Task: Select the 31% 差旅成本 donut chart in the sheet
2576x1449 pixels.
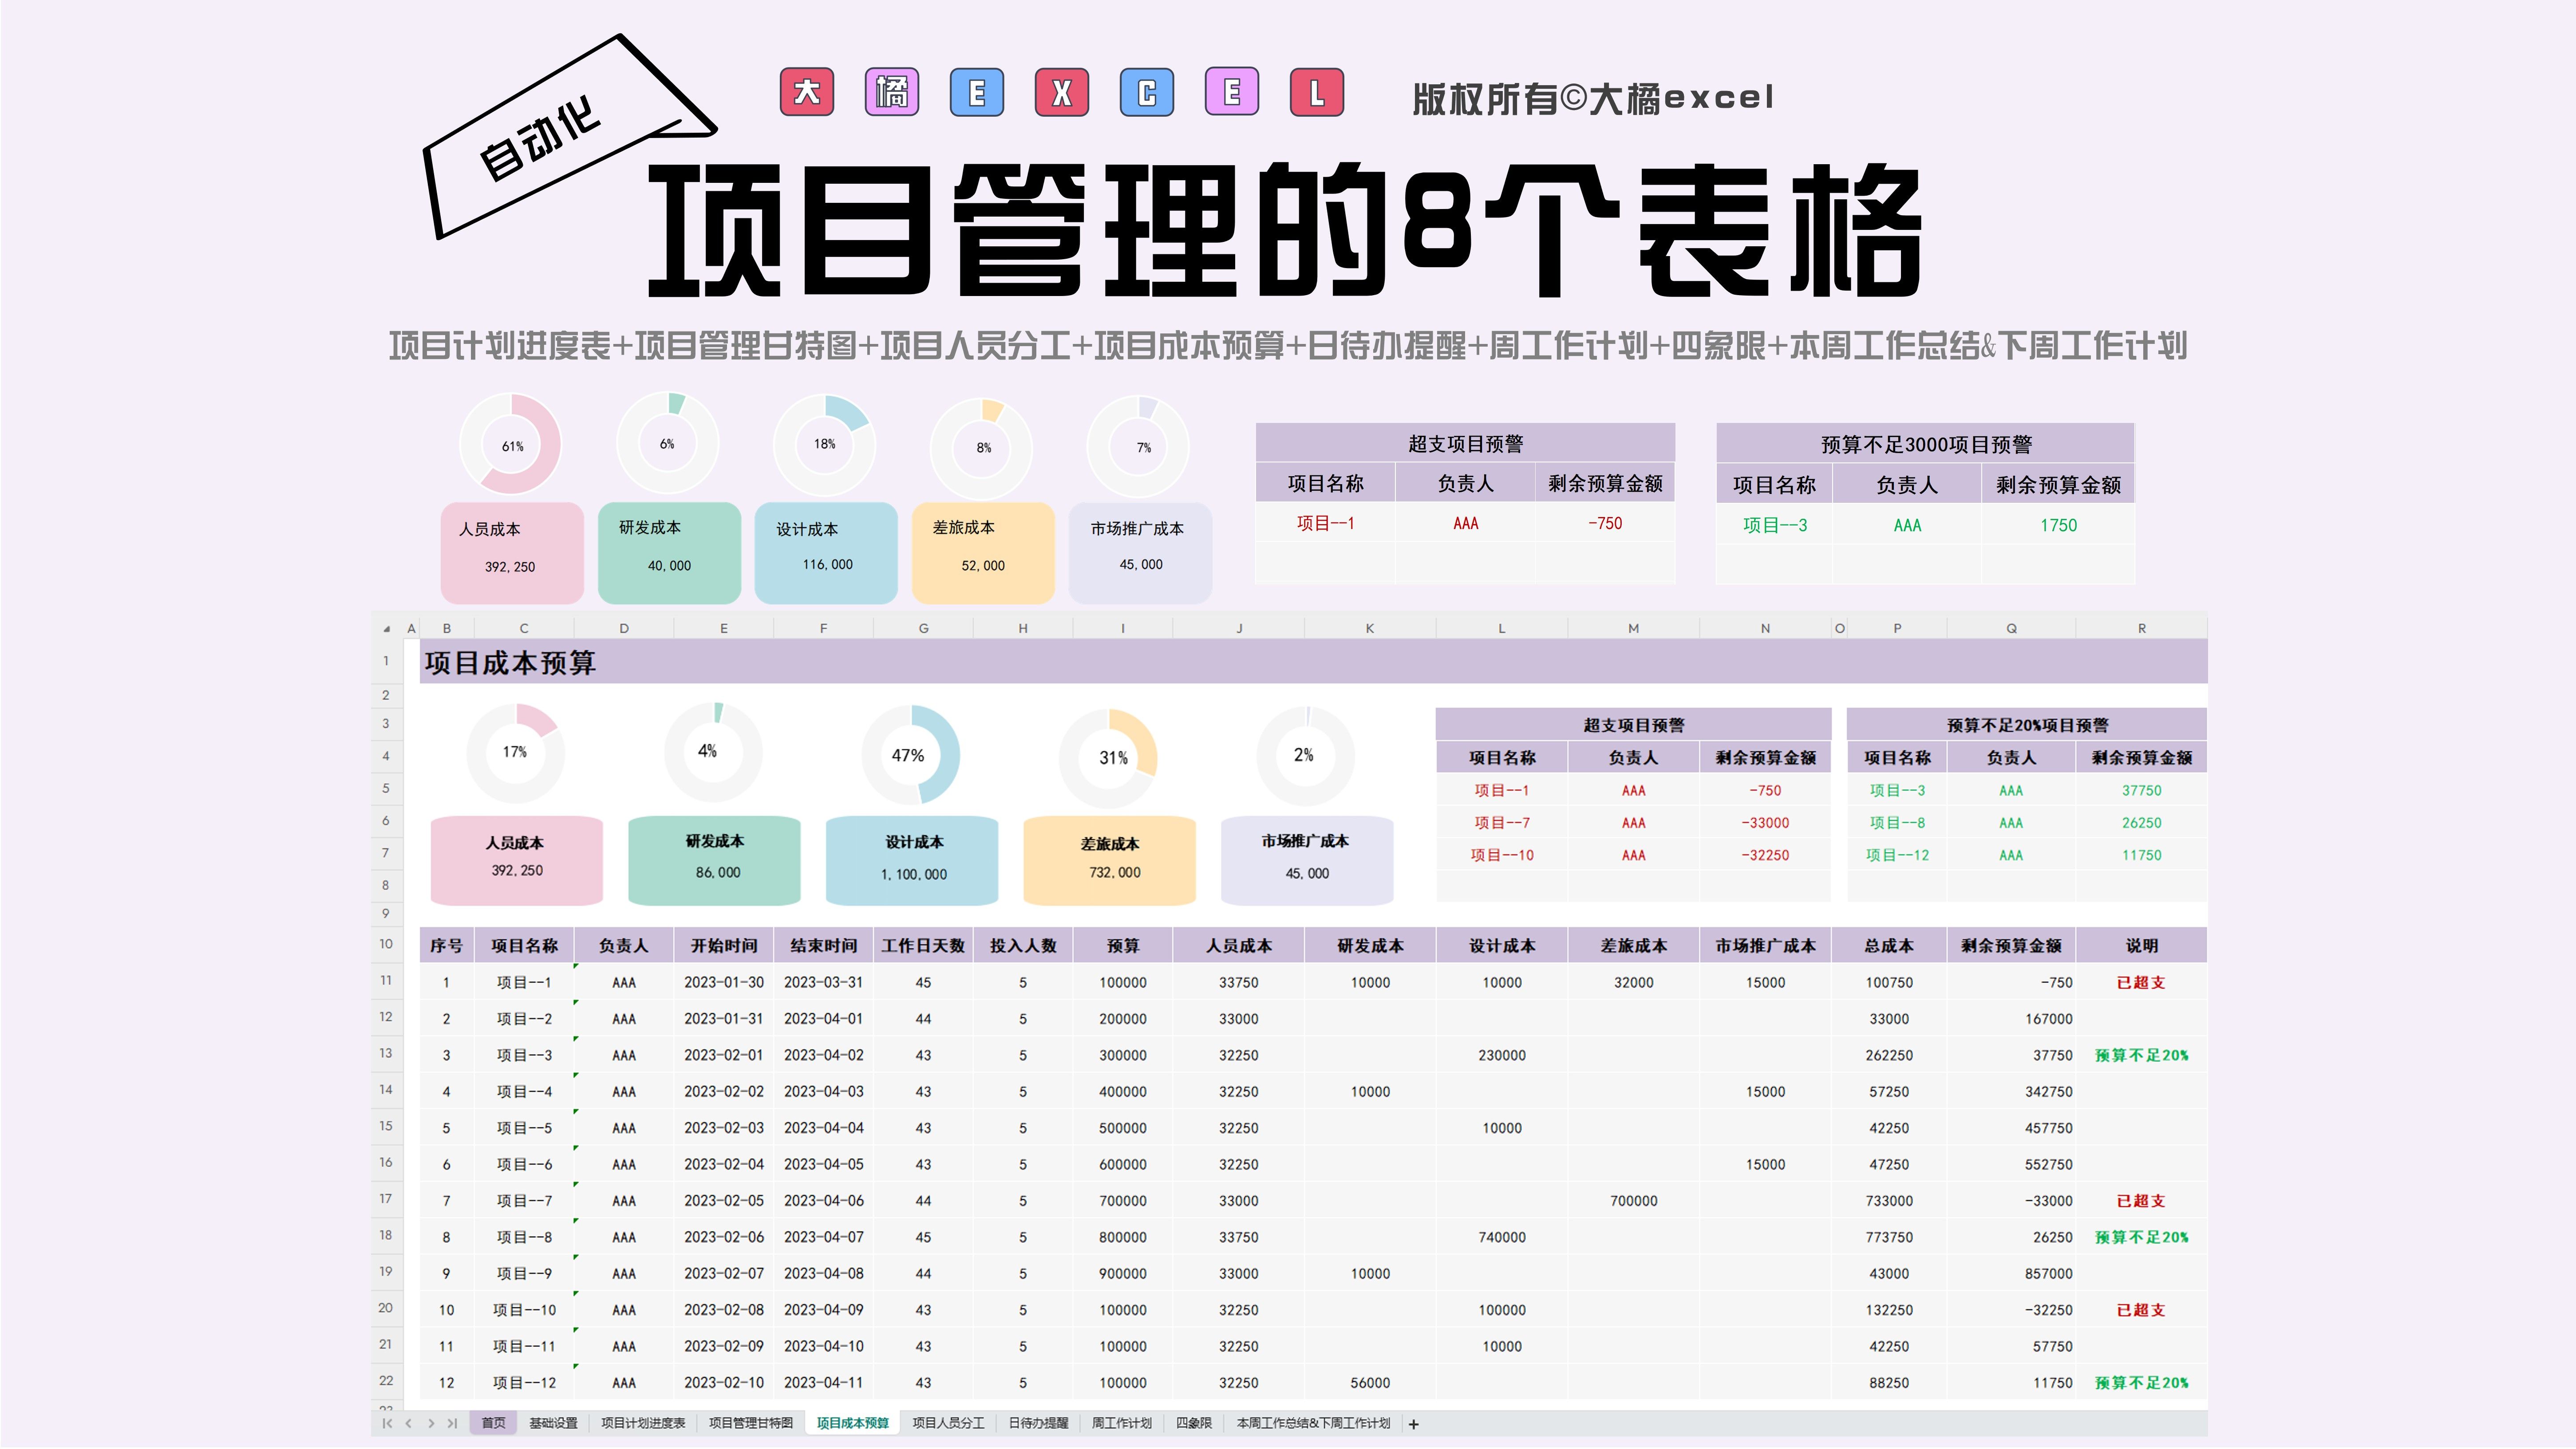Action: click(x=1108, y=758)
